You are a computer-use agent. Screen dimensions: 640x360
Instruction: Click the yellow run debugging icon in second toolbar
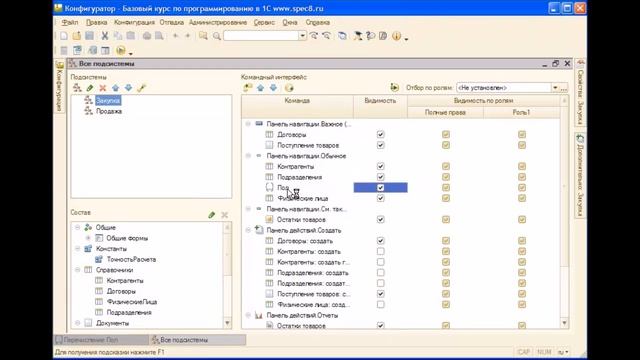click(x=121, y=50)
